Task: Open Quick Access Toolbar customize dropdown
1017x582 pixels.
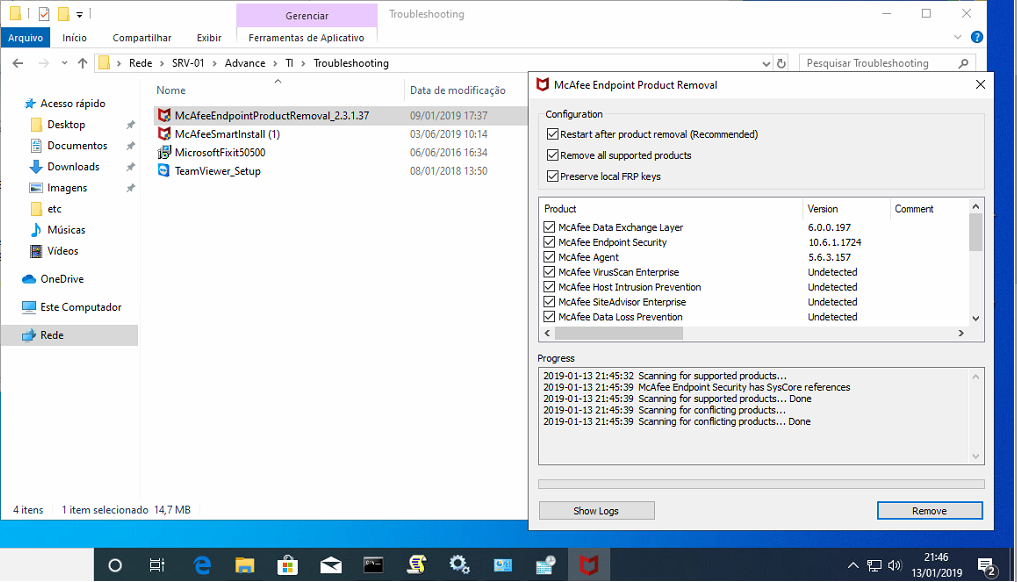Action: click(x=79, y=14)
